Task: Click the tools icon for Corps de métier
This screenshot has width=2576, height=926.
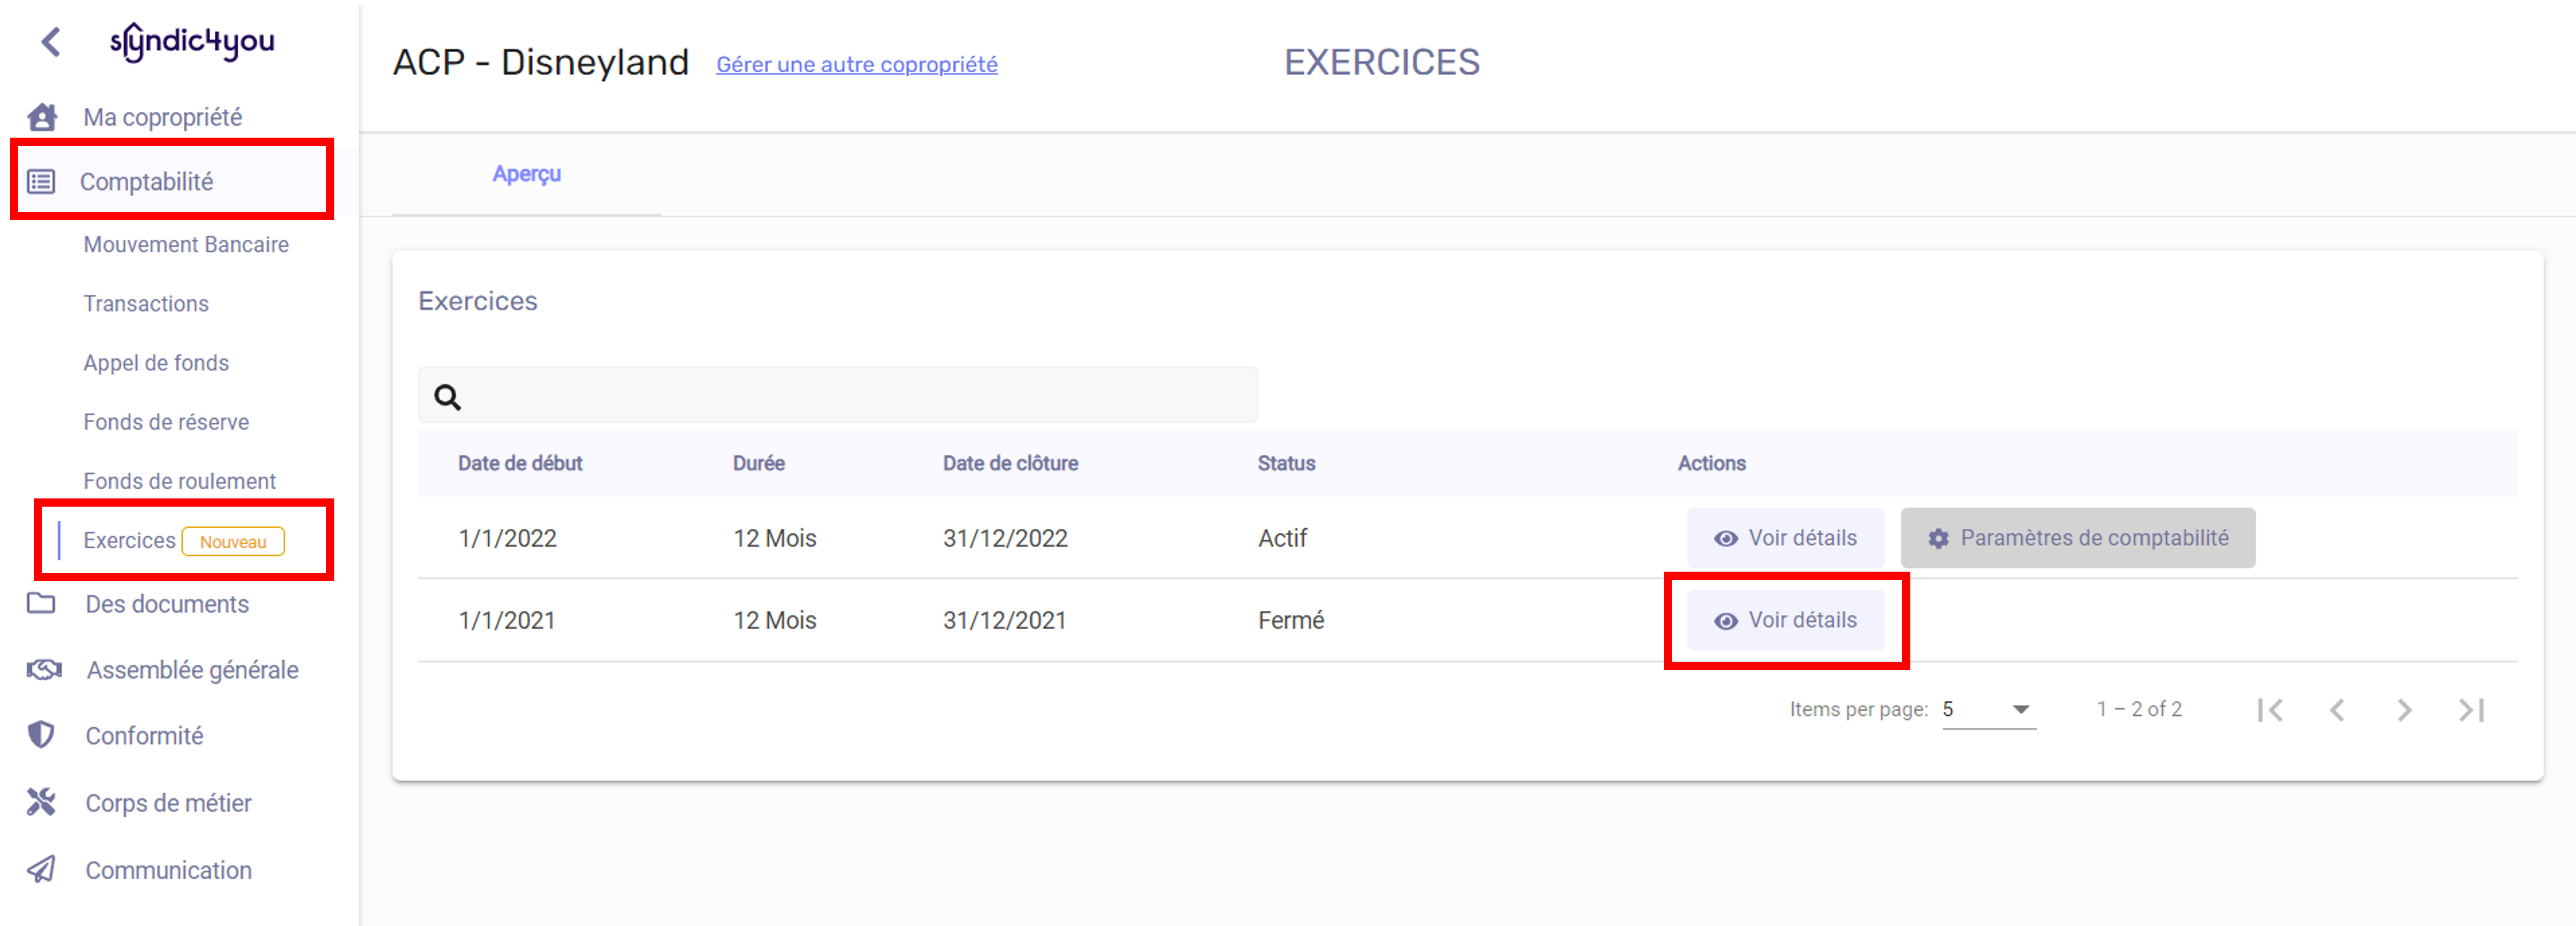Action: coord(41,802)
